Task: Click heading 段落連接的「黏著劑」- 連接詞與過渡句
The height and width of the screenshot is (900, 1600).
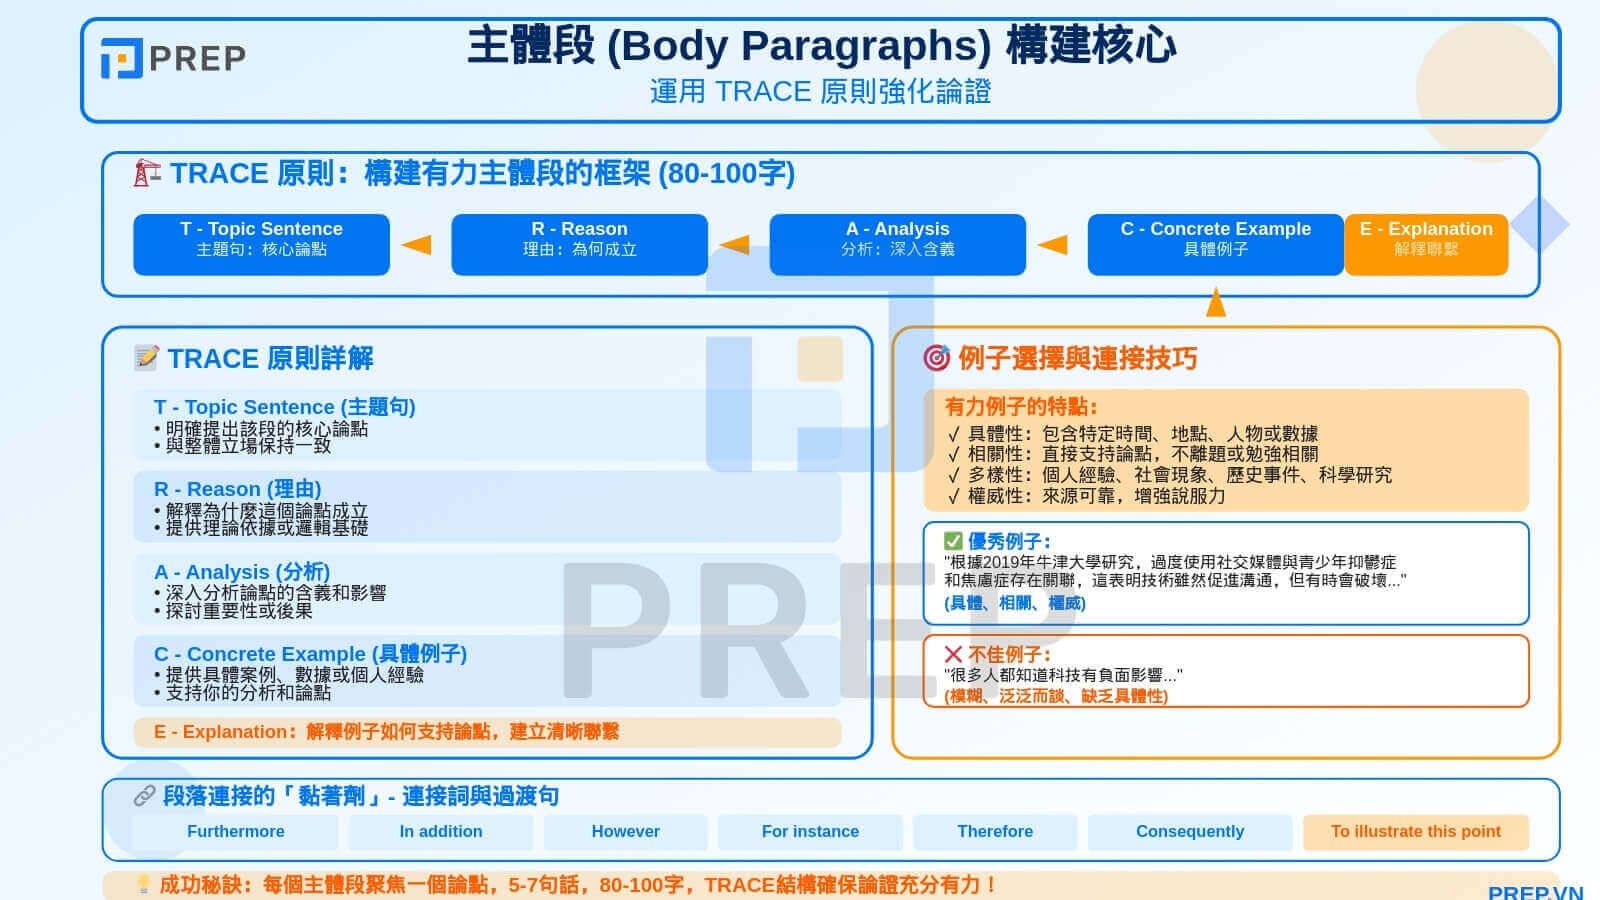Action: (361, 796)
